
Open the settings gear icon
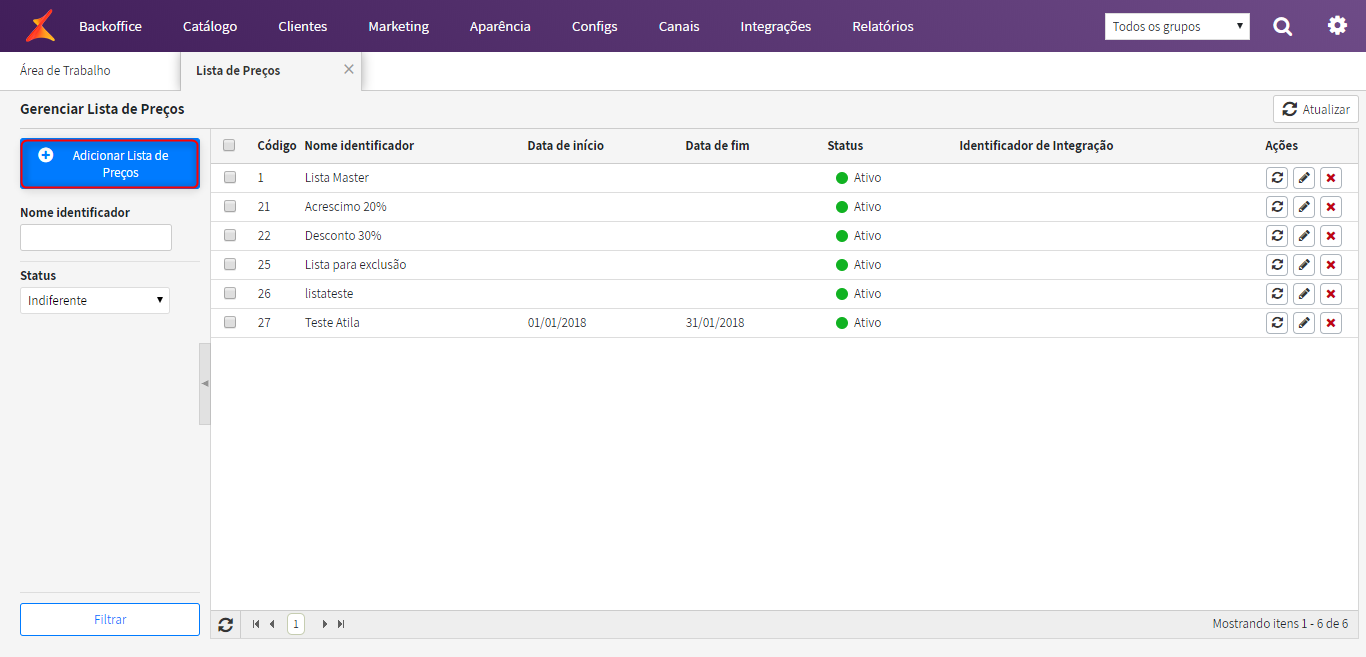(x=1337, y=25)
